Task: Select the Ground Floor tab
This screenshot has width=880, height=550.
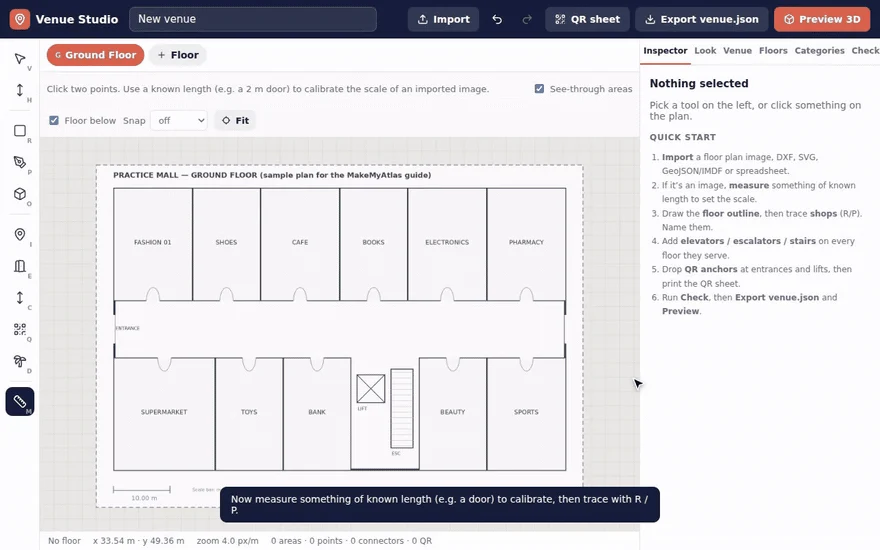Action: coord(95,55)
